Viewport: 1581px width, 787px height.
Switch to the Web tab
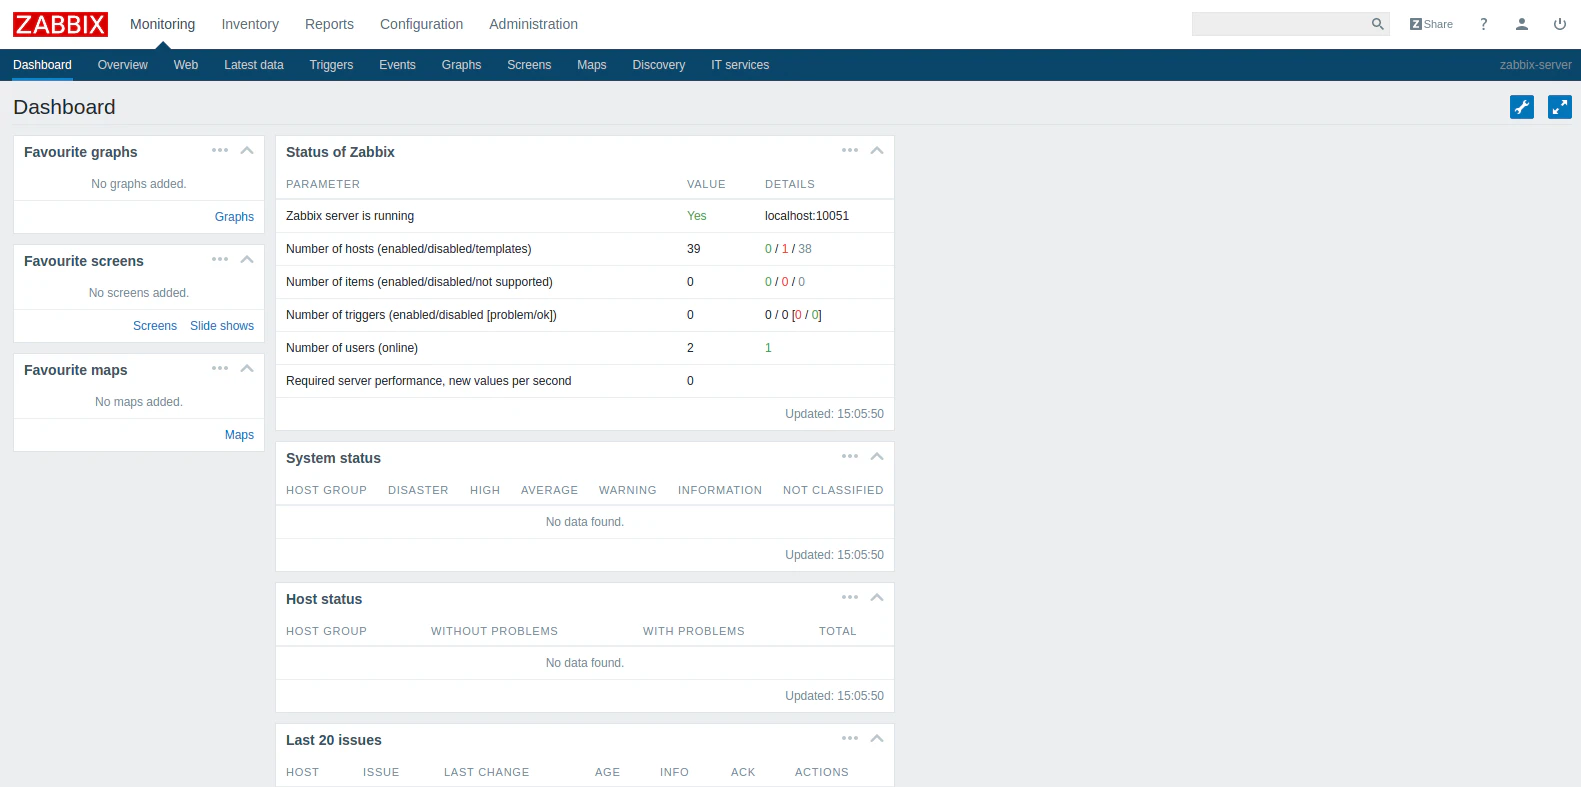(x=186, y=65)
